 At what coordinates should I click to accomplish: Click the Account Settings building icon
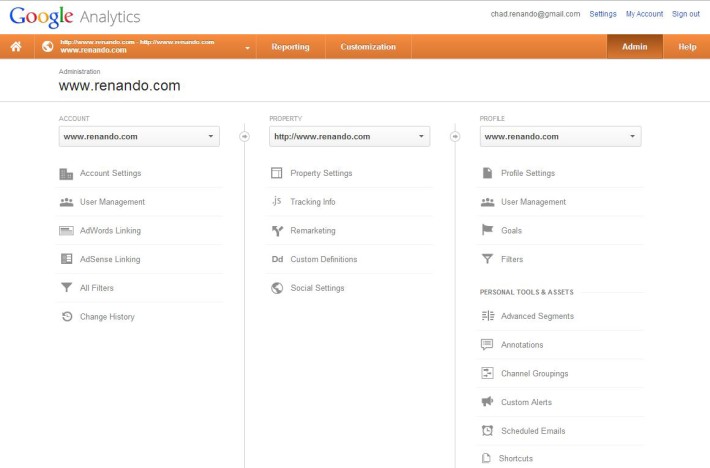point(66,173)
